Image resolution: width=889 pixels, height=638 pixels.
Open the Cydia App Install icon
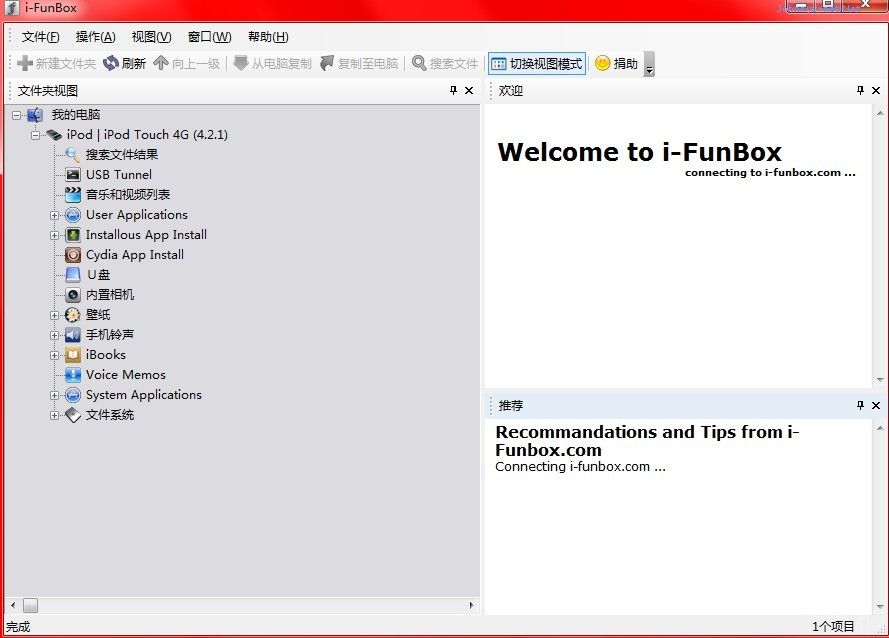click(x=72, y=255)
